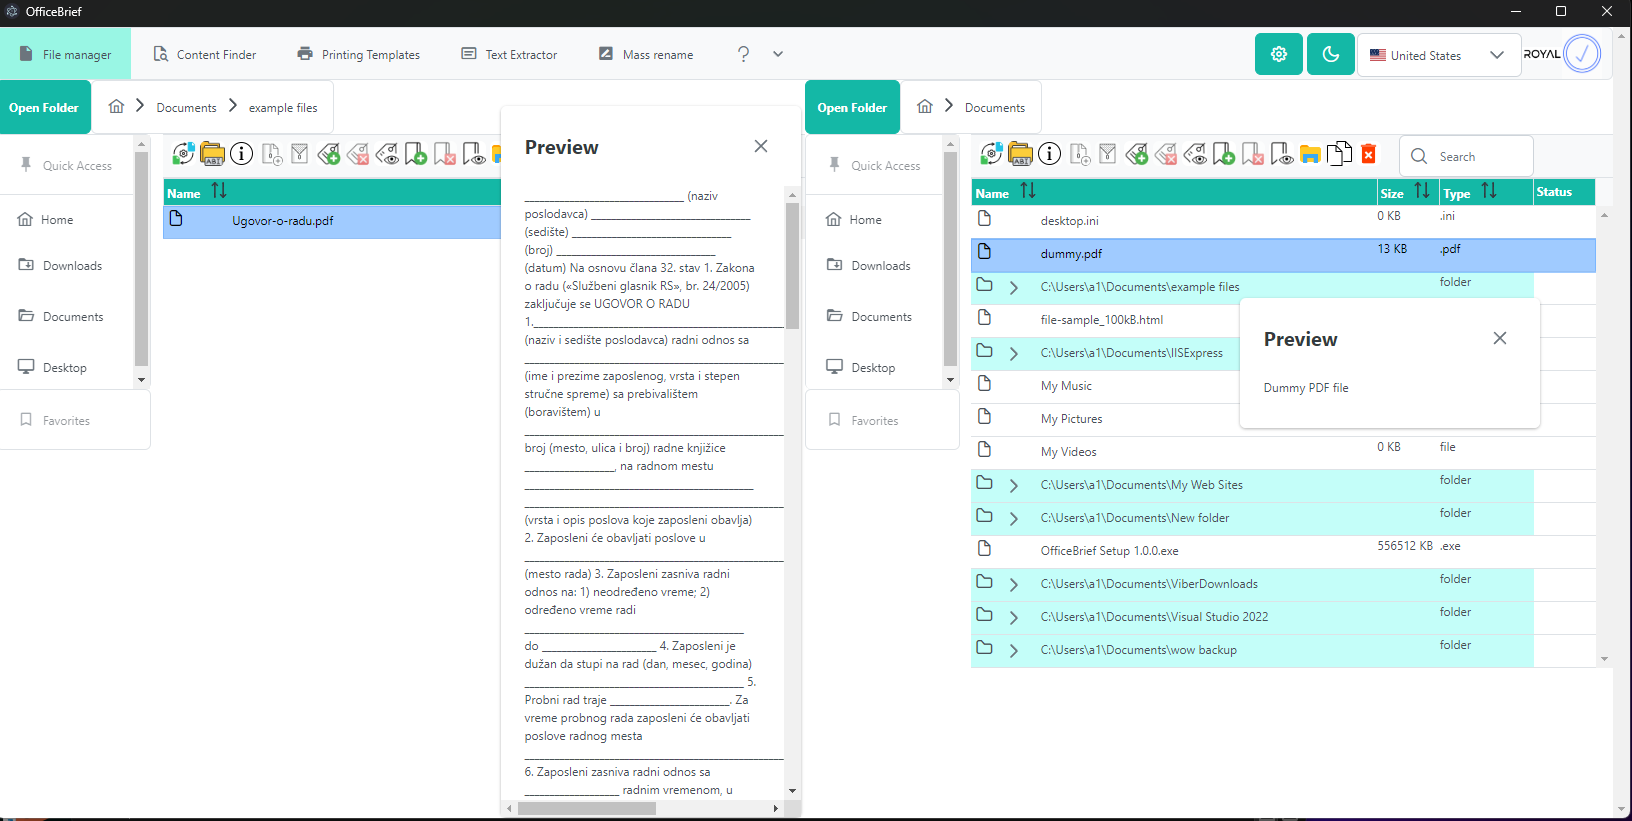Open the Content Finder tab
1632x821 pixels.
[205, 54]
